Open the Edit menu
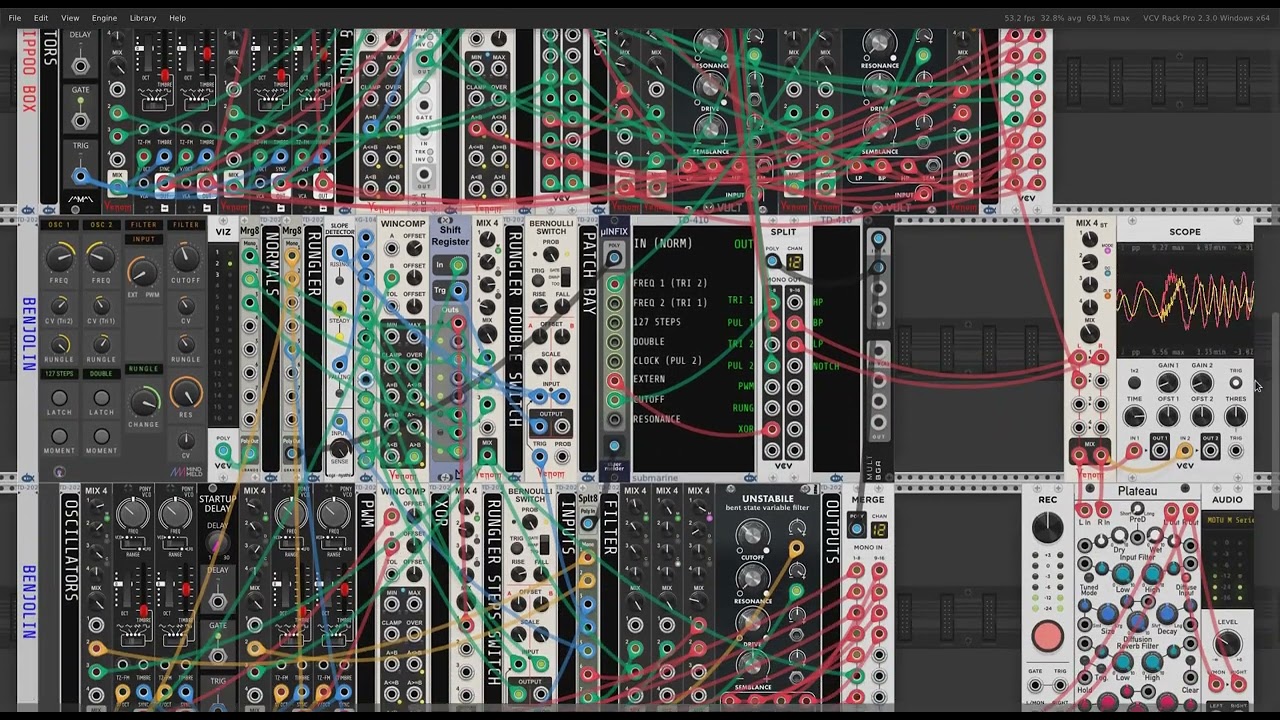The image size is (1280, 720). point(41,18)
